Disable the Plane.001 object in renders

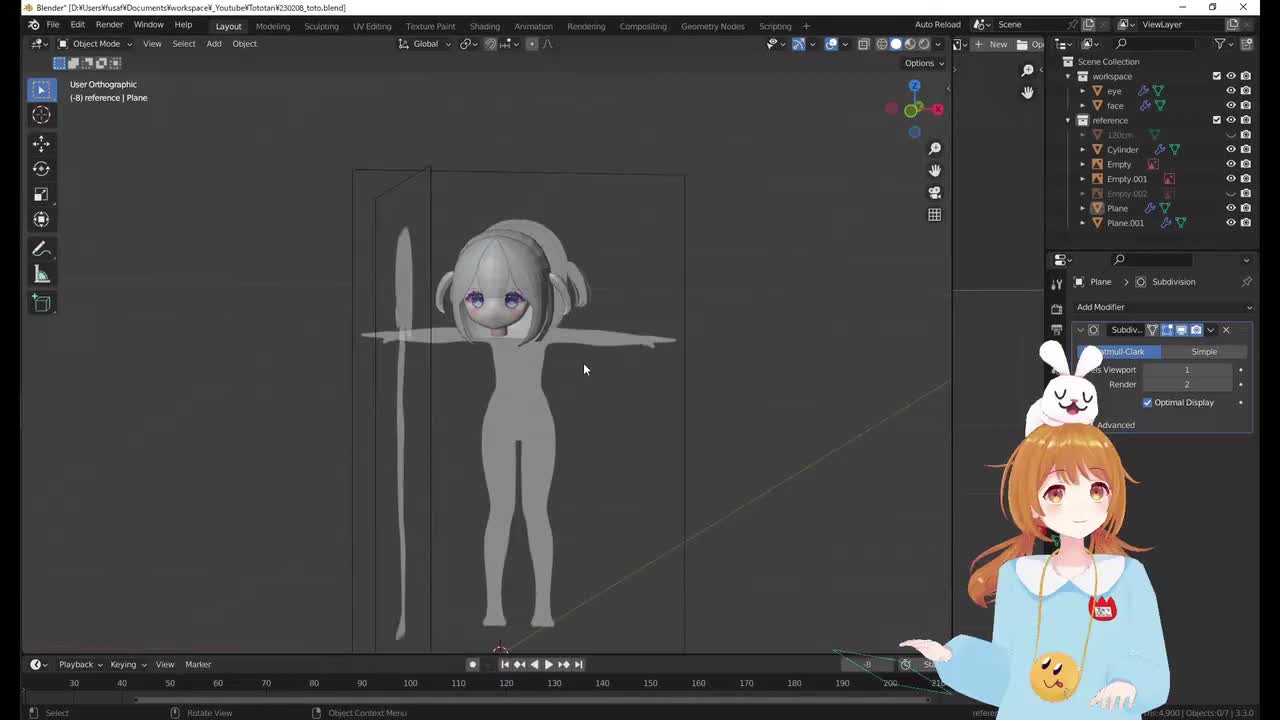tap(1245, 223)
